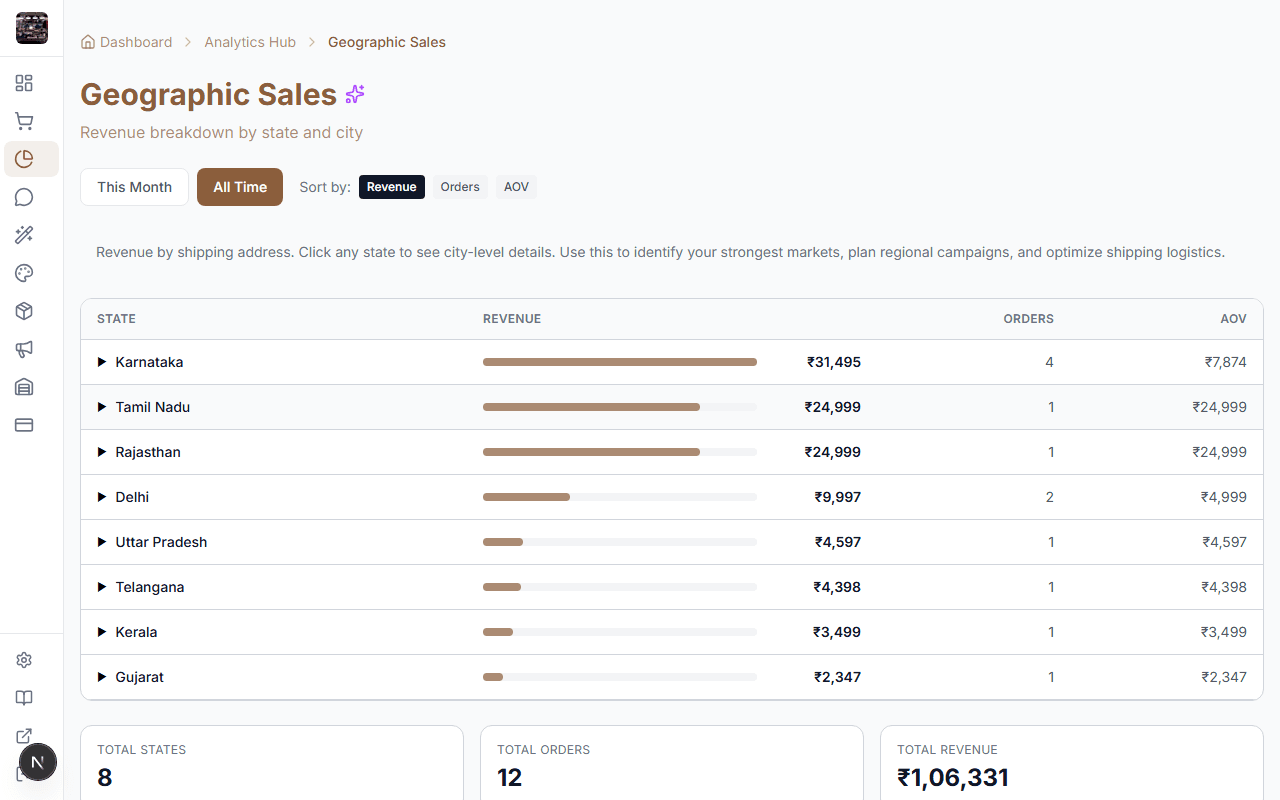Switch to the This Month filter
This screenshot has height=800, width=1280.
click(x=134, y=186)
